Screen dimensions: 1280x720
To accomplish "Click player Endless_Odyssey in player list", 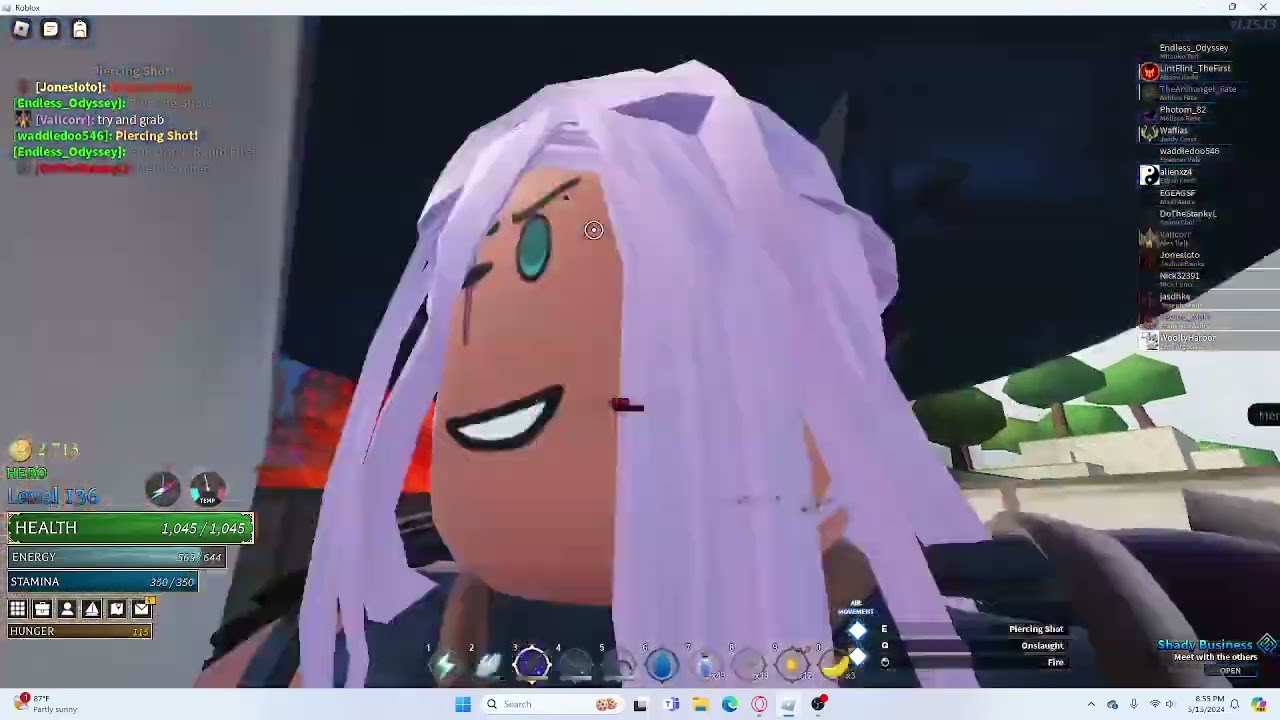I will [1194, 48].
